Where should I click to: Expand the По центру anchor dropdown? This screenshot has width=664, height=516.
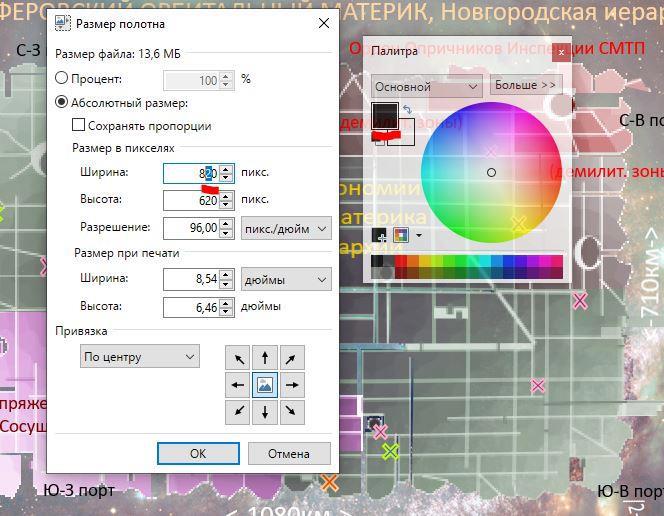pos(140,357)
